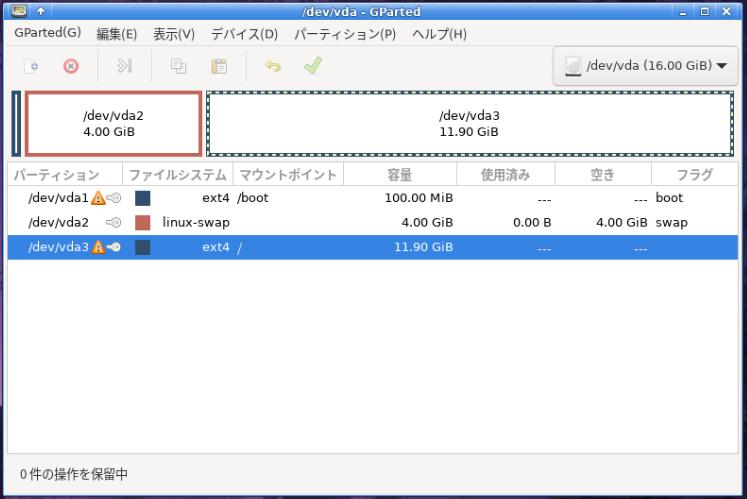Click the パーティション column header
Image resolution: width=747 pixels, height=499 pixels.
point(65,174)
